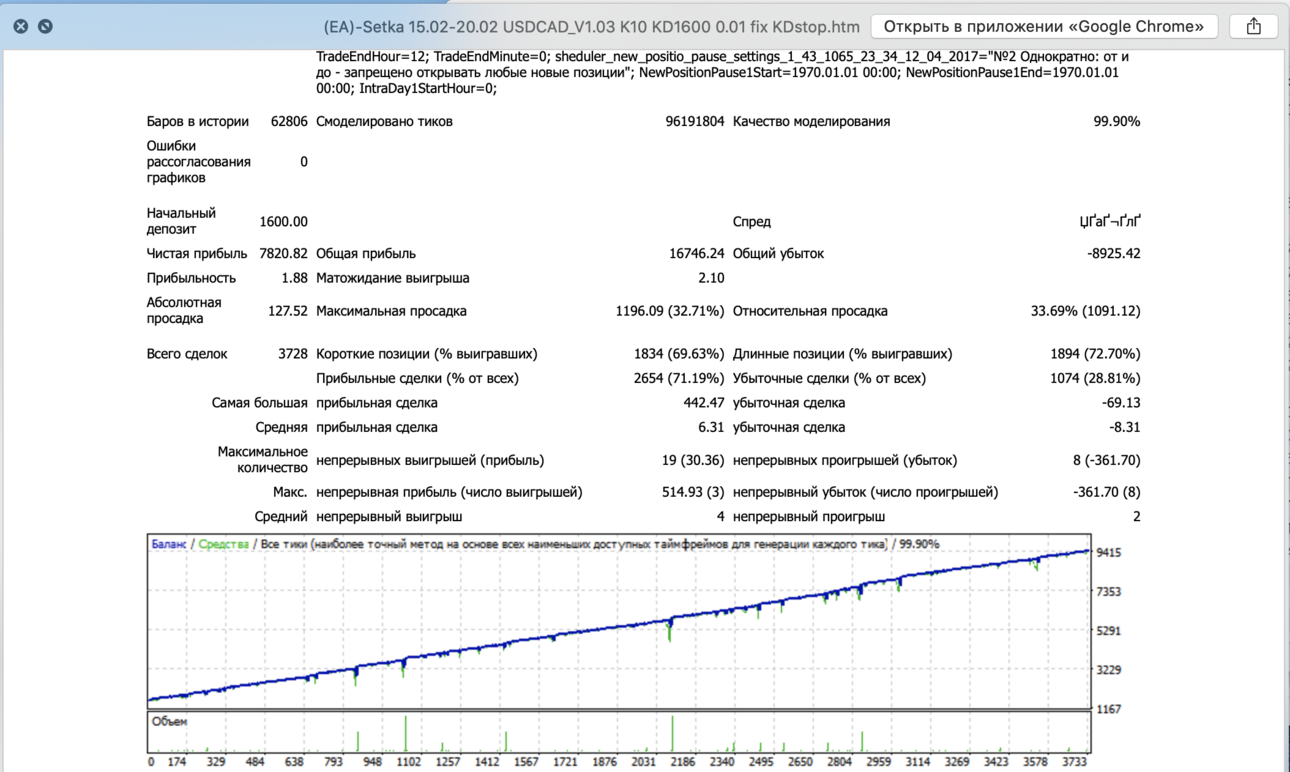This screenshot has width=1290, height=772.
Task: Click the "Максимальная просадка" label
Action: pyautogui.click(x=391, y=311)
